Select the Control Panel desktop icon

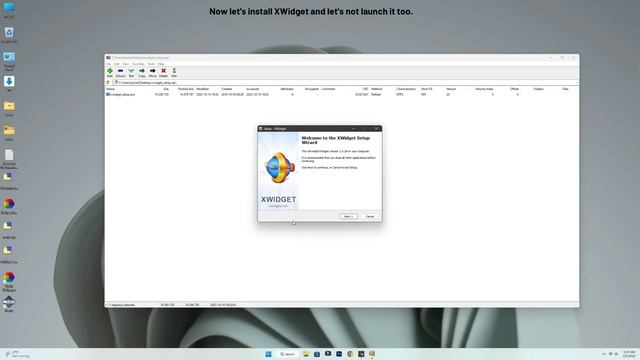pyautogui.click(x=9, y=60)
